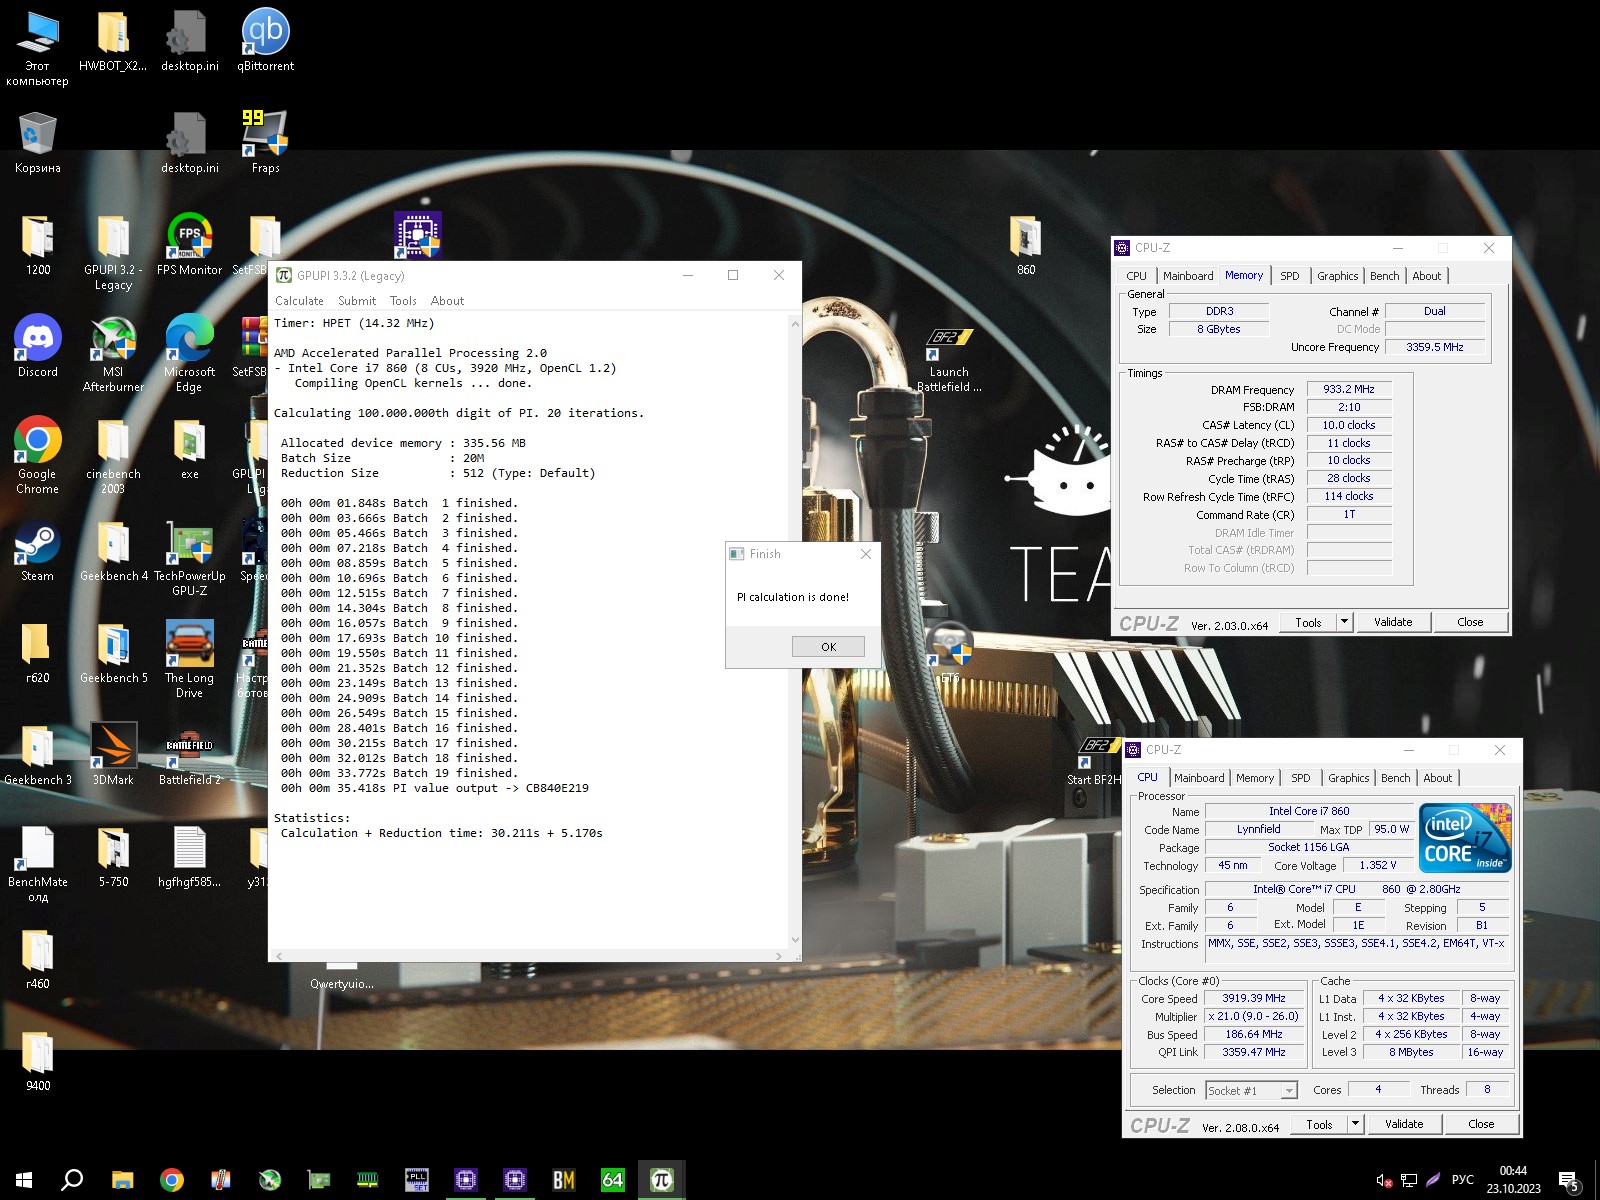Viewport: 1600px width, 1200px height.
Task: Click РУС language indicator in tray
Action: point(1462,1180)
